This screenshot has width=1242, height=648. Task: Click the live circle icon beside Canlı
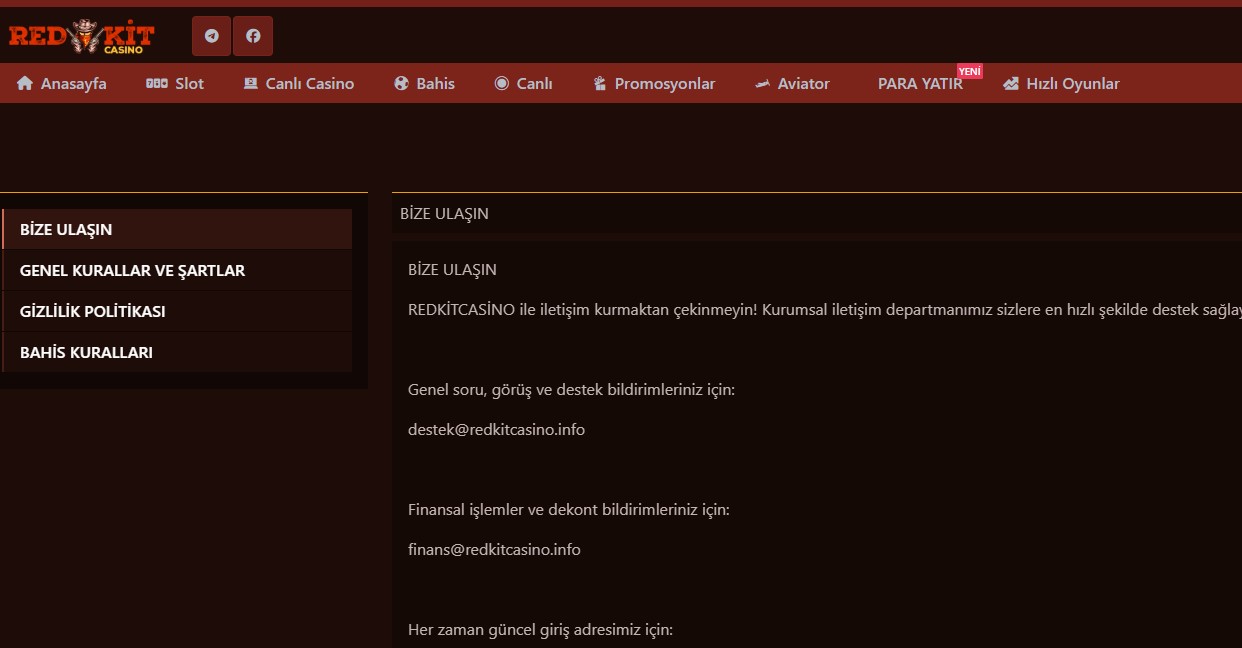(502, 84)
